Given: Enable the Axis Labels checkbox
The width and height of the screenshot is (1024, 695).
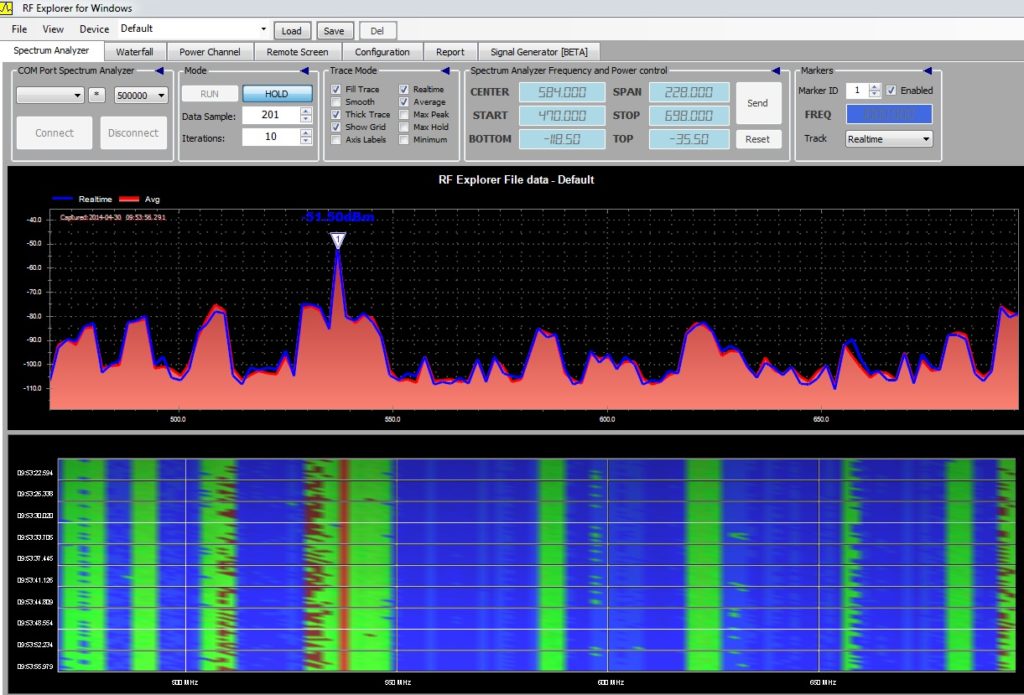Looking at the screenshot, I should click(x=336, y=140).
